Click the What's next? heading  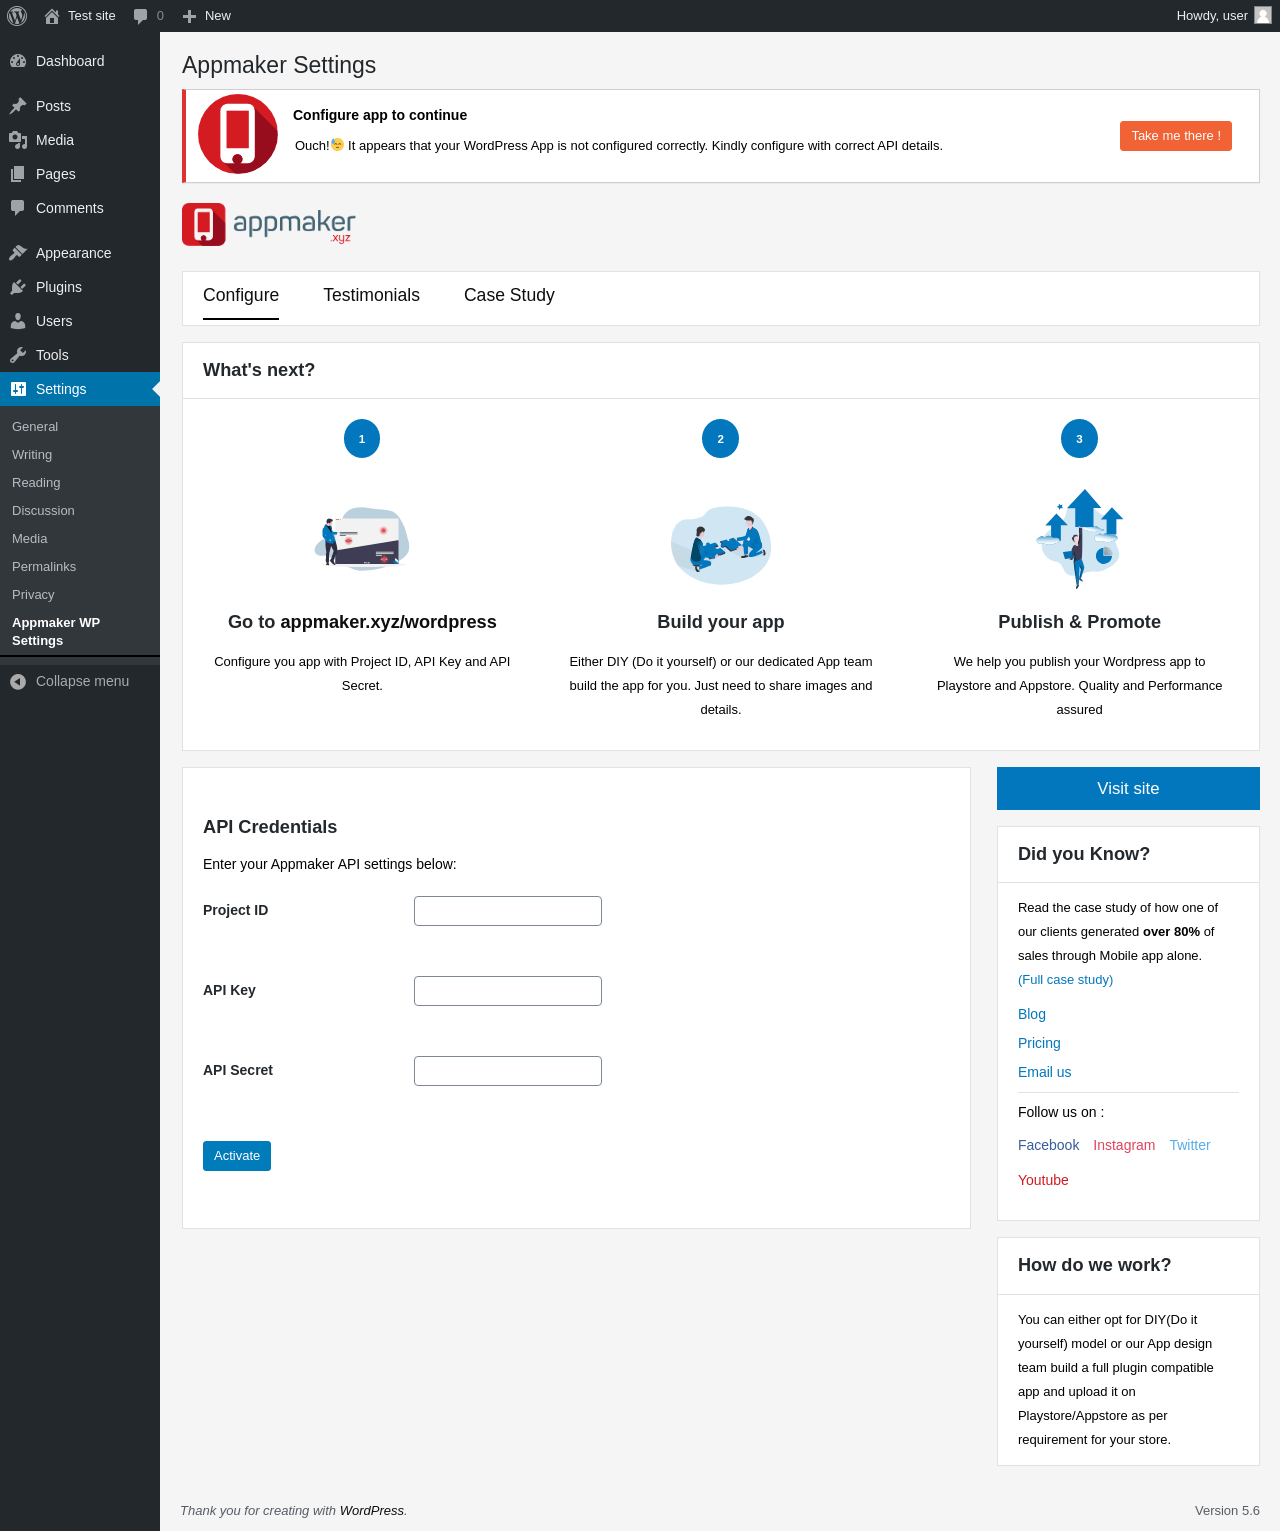point(259,370)
